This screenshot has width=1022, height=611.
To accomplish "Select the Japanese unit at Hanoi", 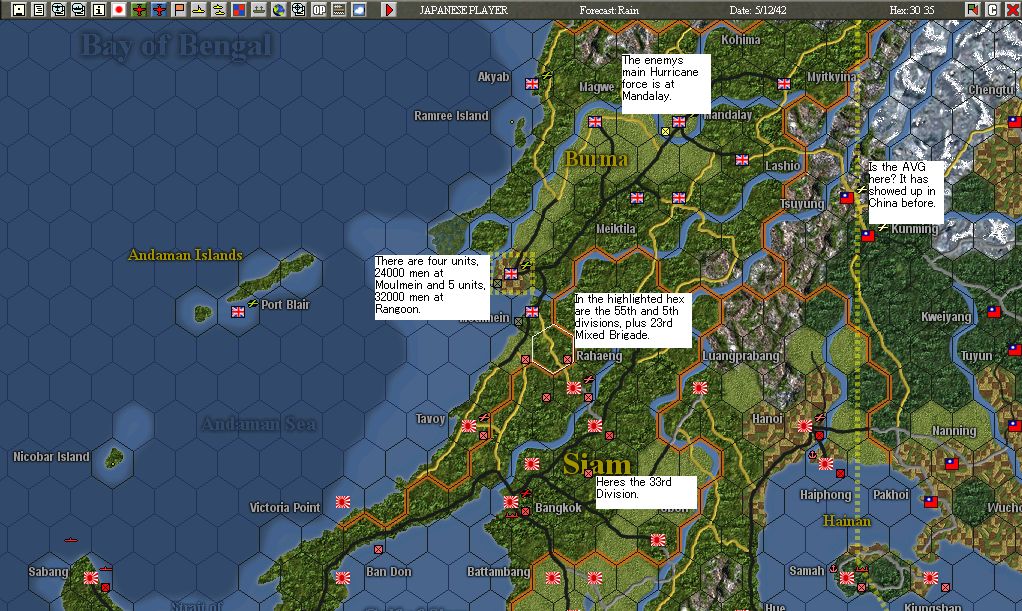I will point(805,426).
